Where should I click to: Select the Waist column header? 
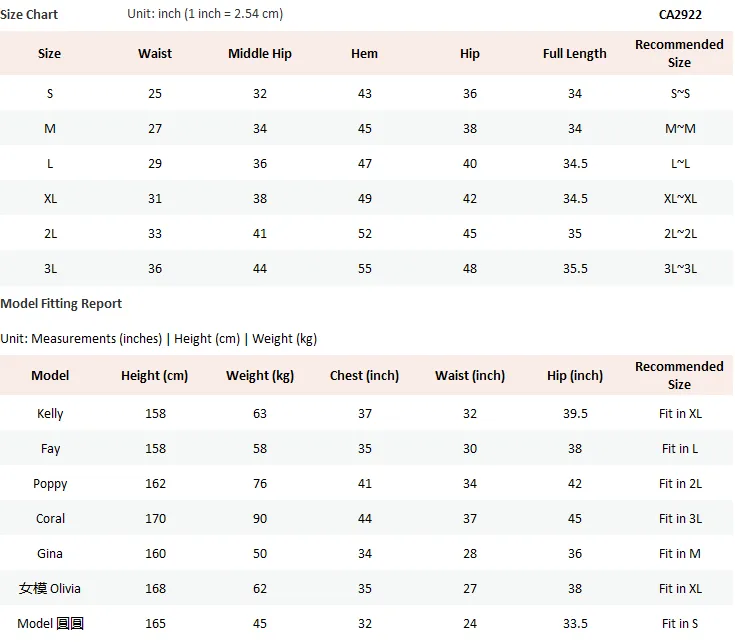(x=155, y=53)
